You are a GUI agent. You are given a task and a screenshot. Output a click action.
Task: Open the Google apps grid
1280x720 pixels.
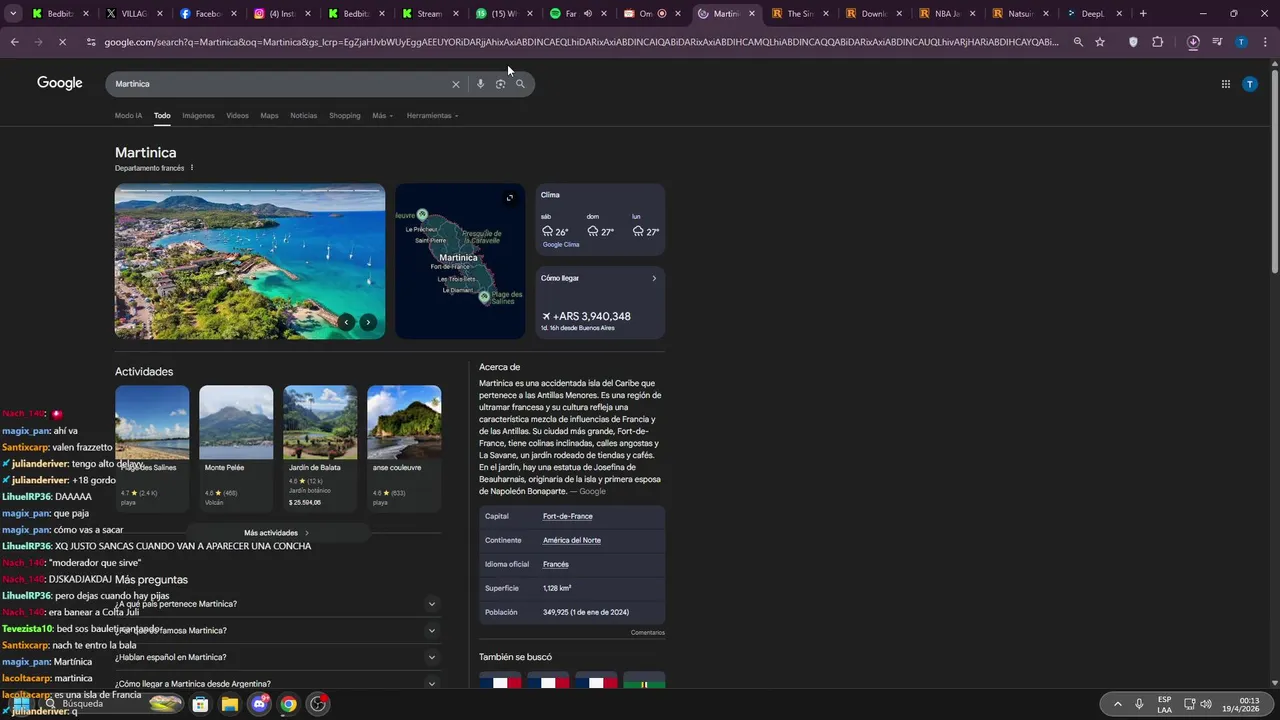[1225, 84]
